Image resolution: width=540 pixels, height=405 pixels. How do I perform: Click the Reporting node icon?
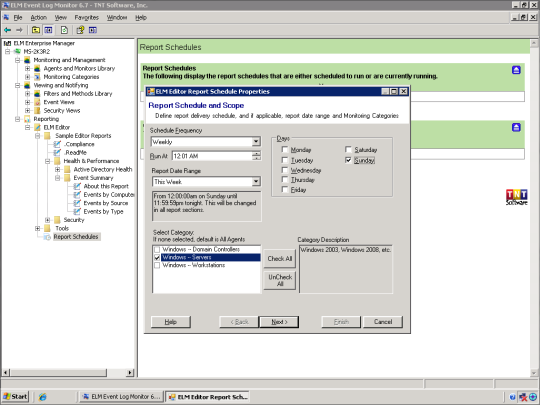27,119
